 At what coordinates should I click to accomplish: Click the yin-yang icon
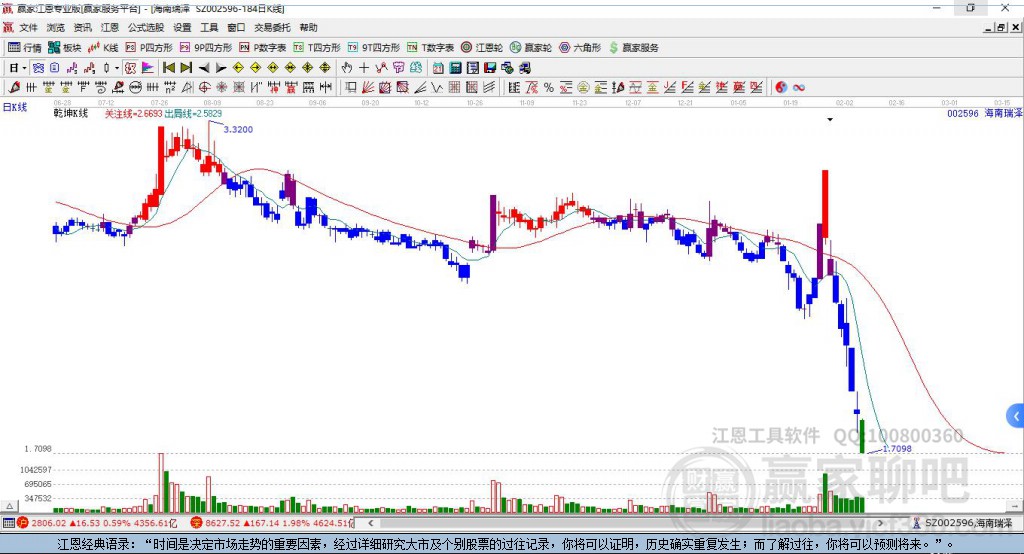click(x=781, y=88)
